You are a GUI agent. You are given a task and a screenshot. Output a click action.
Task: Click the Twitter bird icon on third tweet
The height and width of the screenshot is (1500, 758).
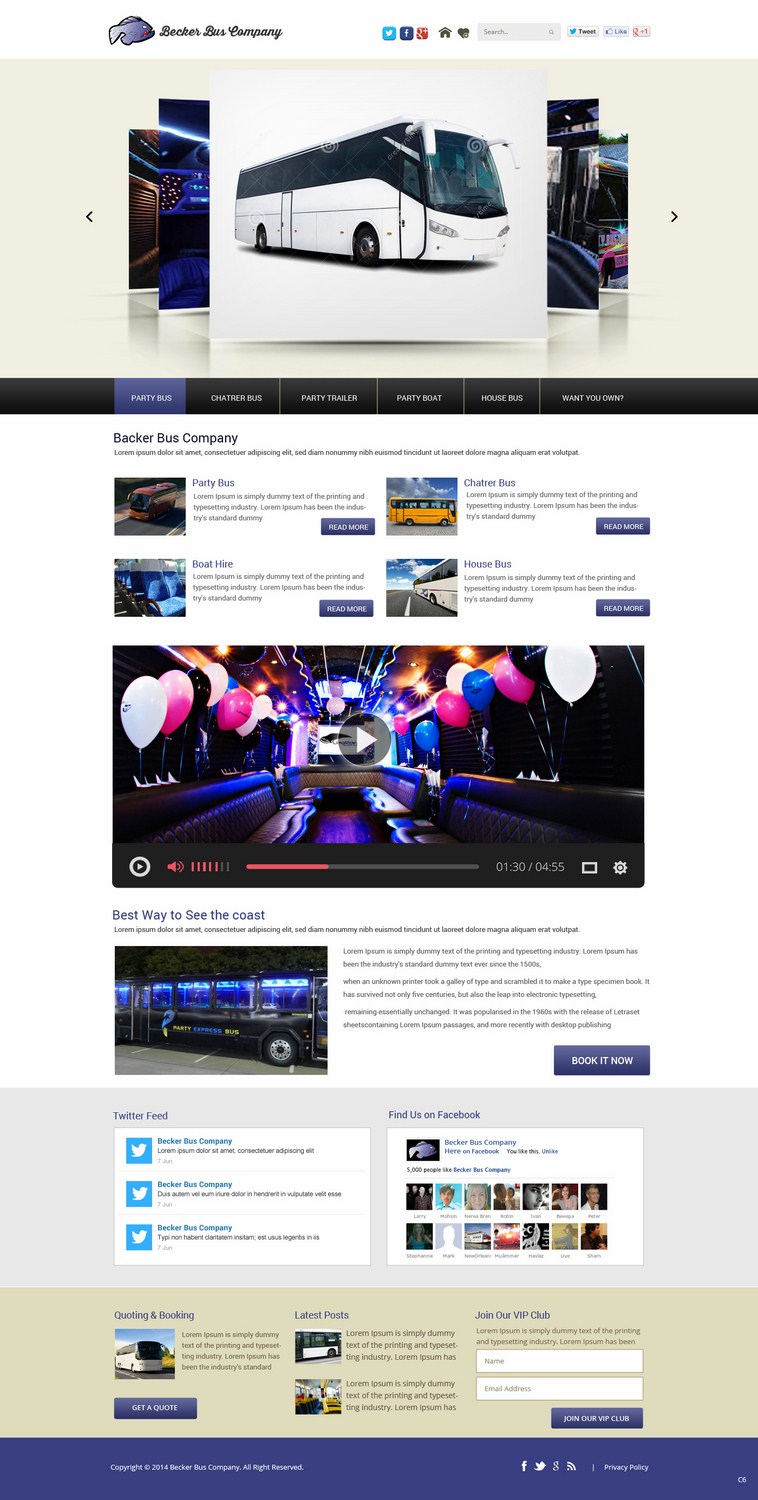coord(138,1237)
